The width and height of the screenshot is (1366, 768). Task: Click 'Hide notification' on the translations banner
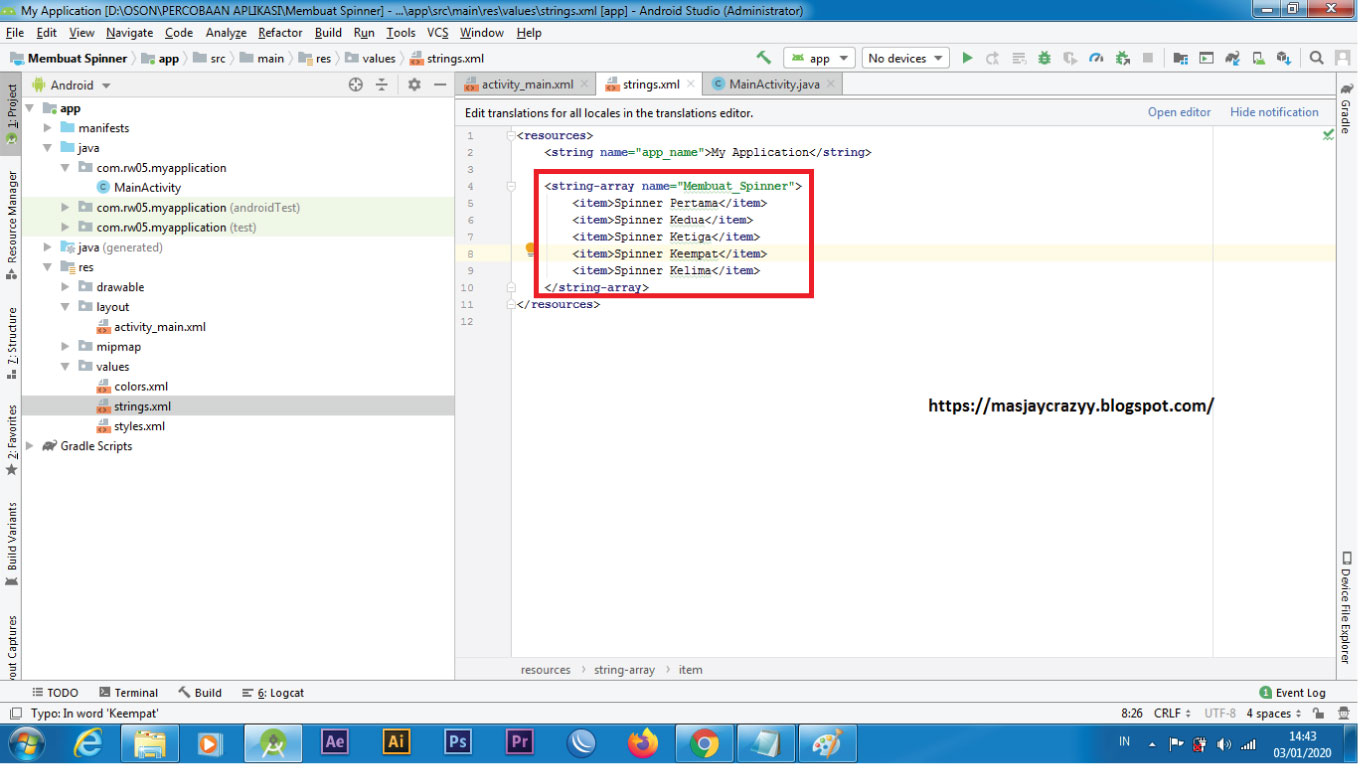[1274, 112]
